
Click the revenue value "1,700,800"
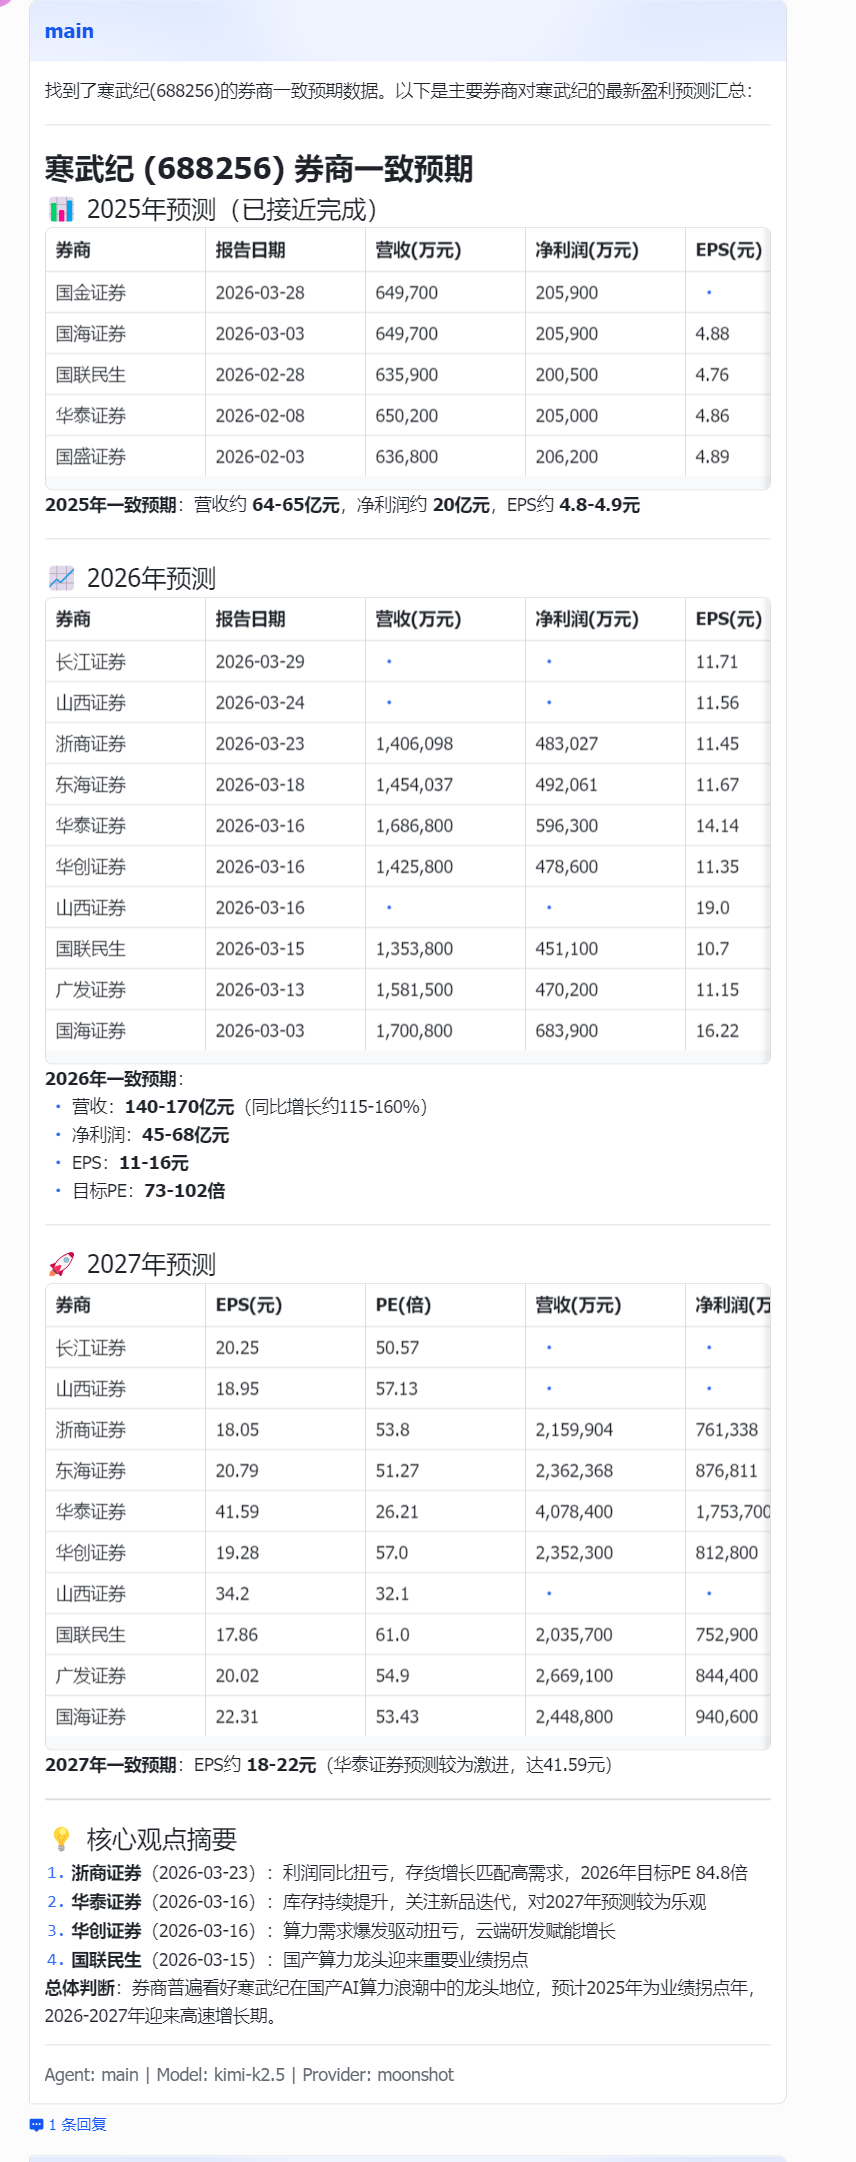(415, 1031)
